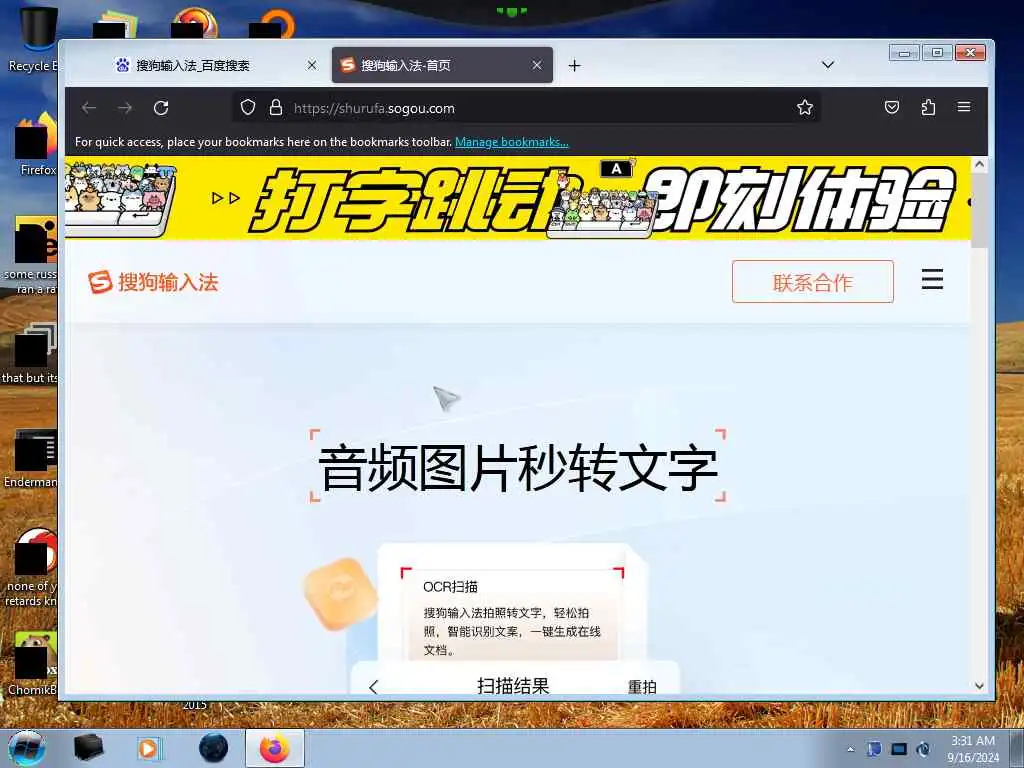1024x768 pixels.
Task: Click the page scrollbar up arrow
Action: [979, 165]
